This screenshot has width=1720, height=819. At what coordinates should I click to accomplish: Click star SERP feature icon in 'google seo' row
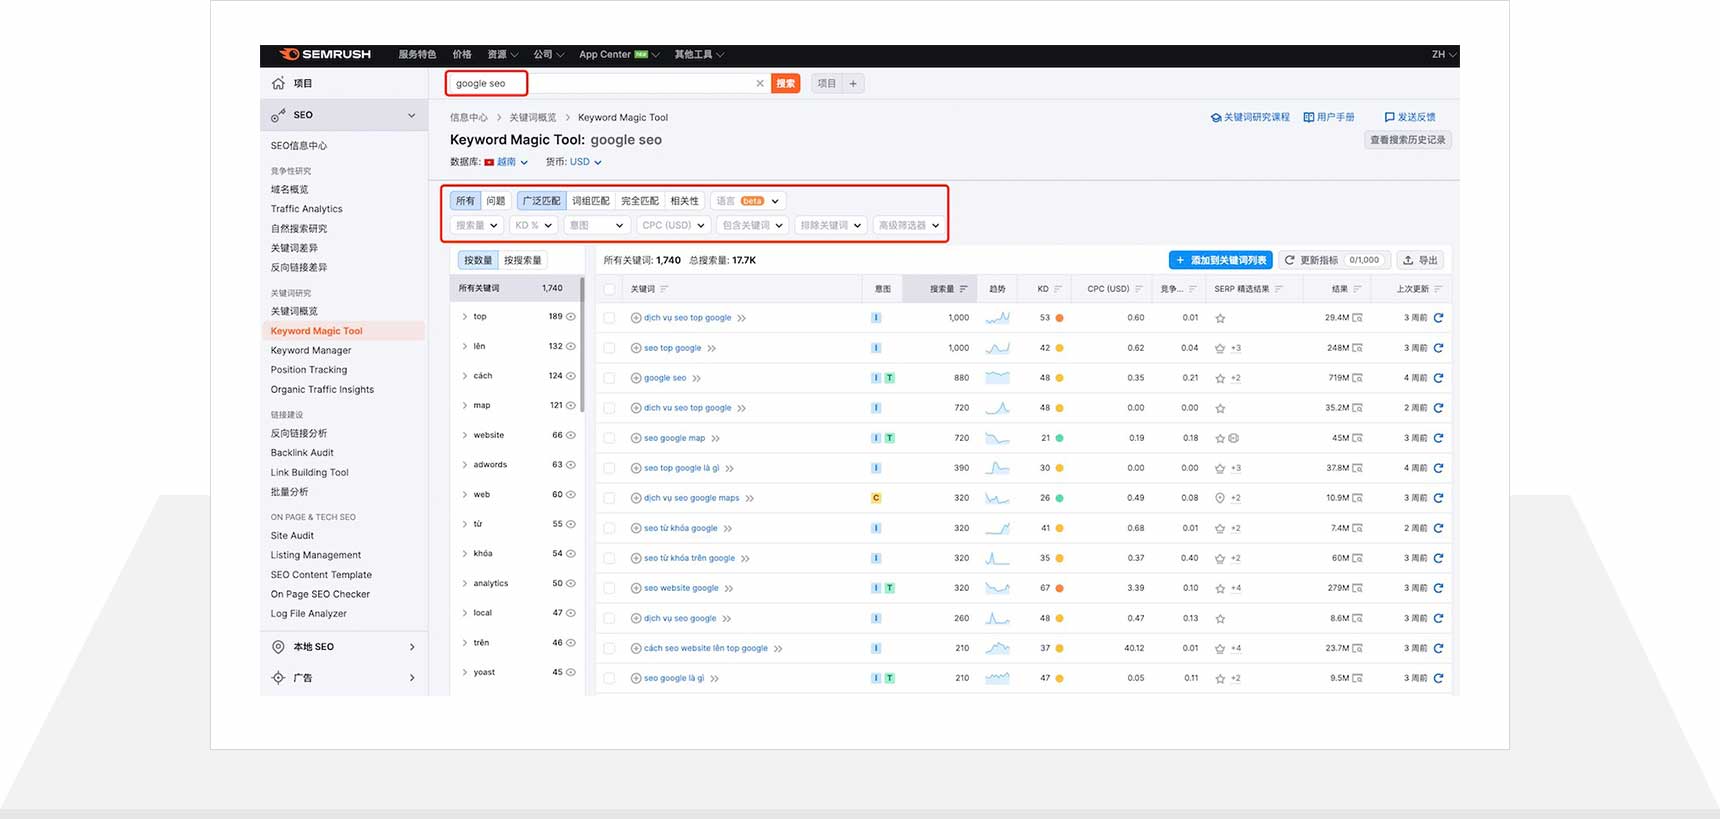point(1220,378)
